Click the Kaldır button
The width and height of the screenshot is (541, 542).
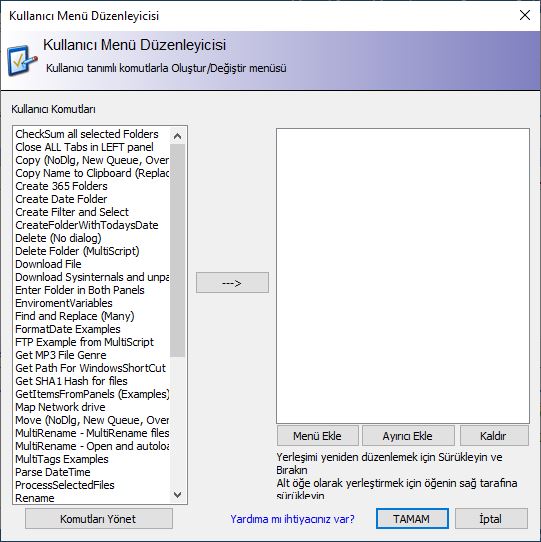pos(494,436)
